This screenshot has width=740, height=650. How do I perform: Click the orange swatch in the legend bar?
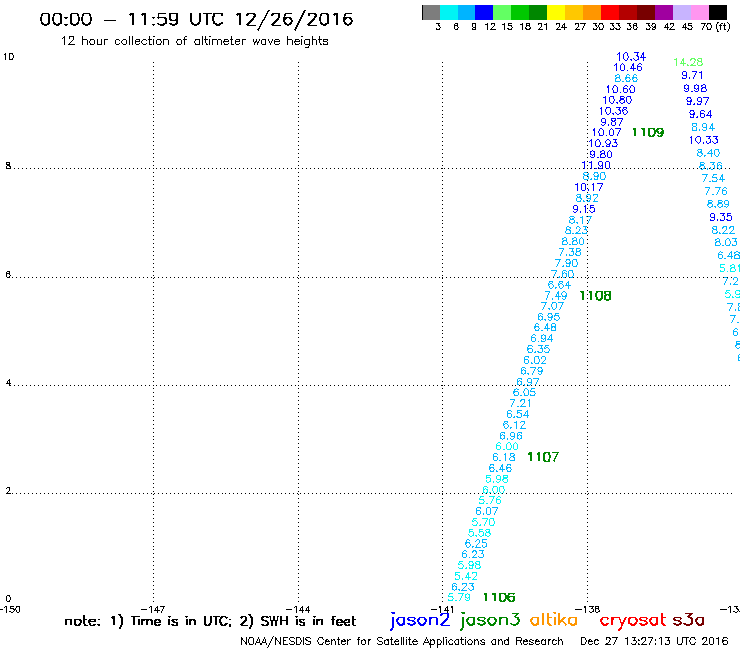[592, 12]
